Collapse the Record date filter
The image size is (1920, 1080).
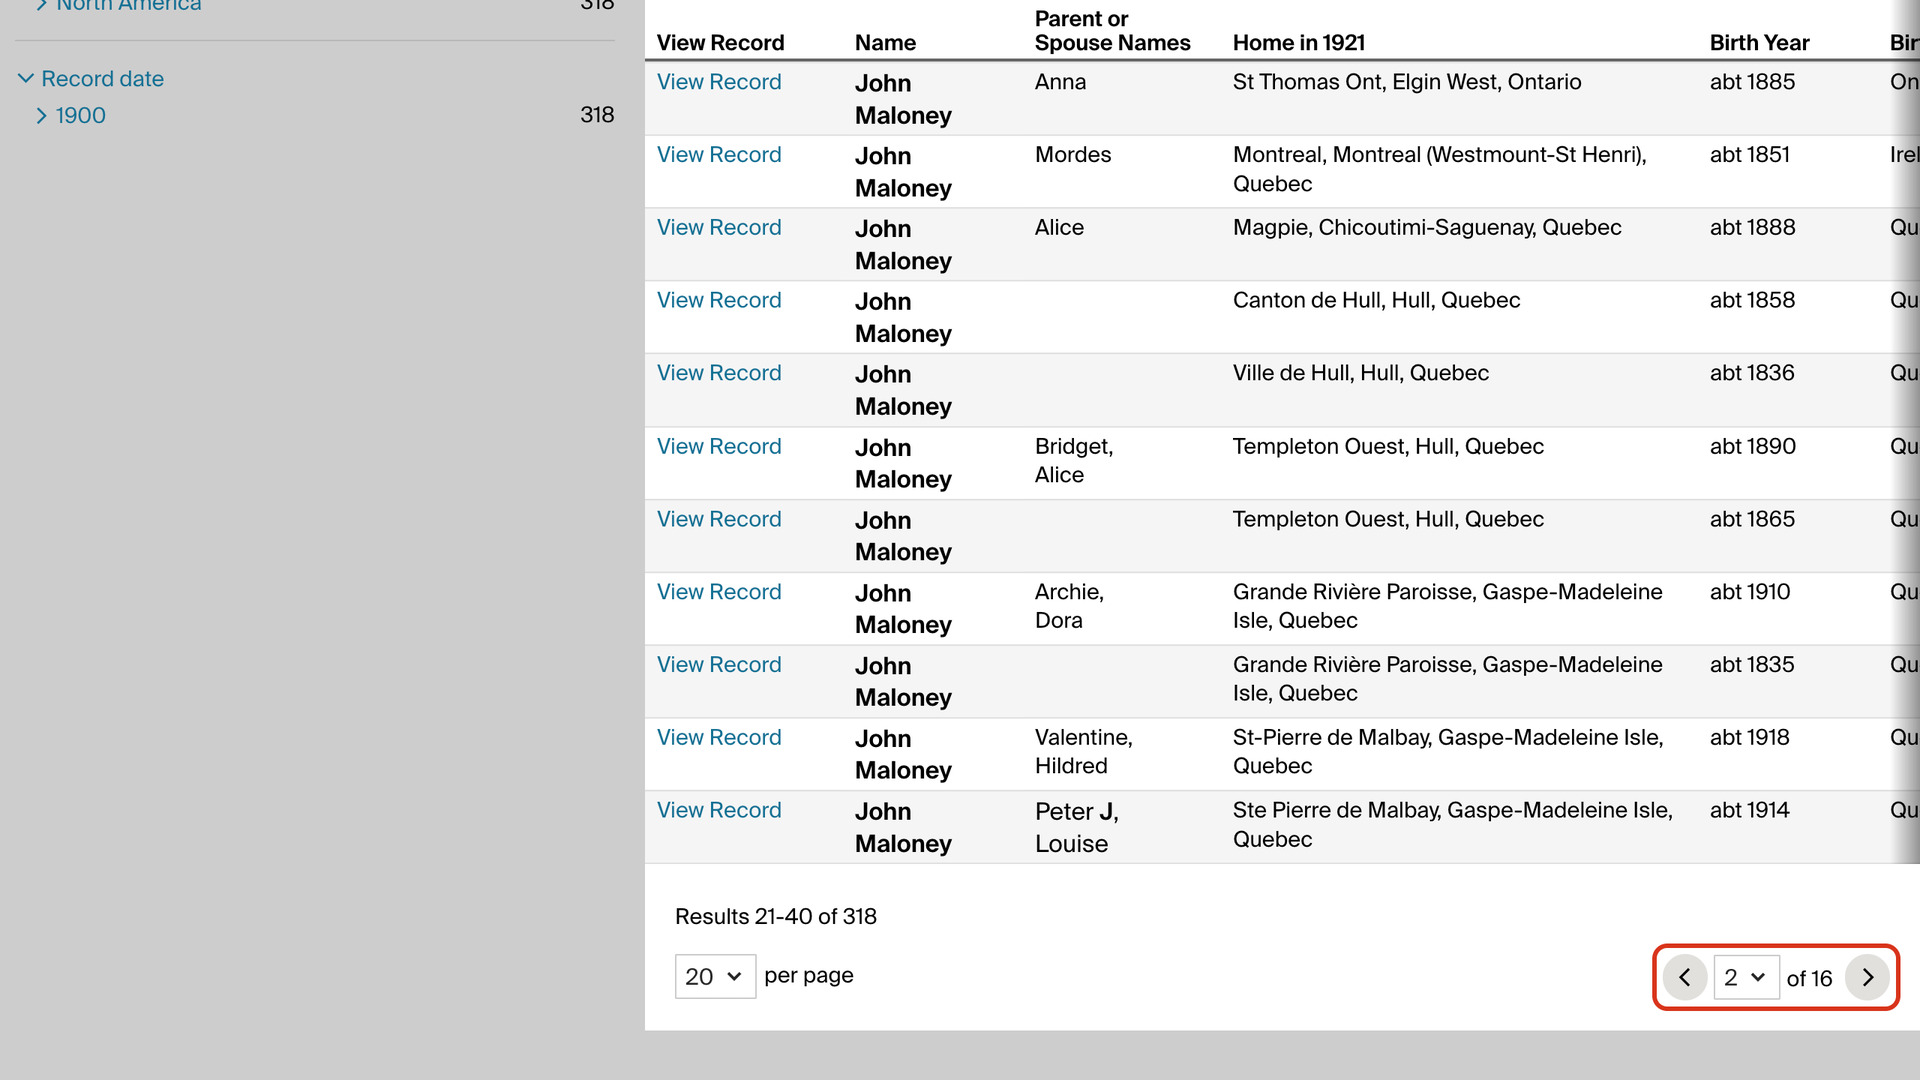tap(91, 78)
